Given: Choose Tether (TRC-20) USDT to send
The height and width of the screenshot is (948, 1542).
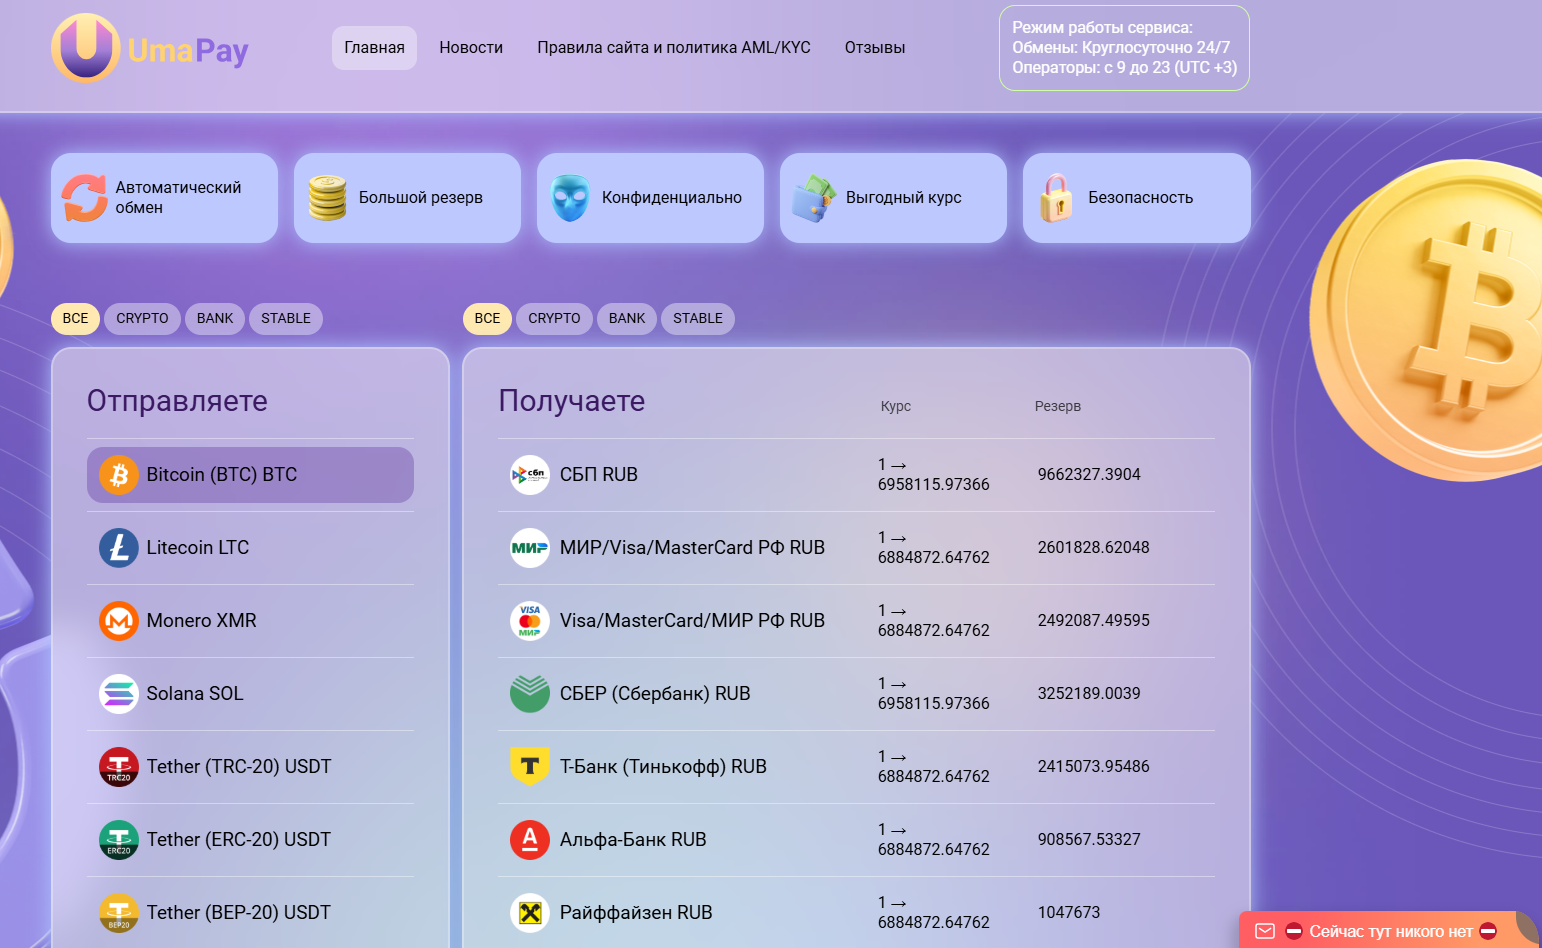Looking at the screenshot, I should pyautogui.click(x=250, y=767).
